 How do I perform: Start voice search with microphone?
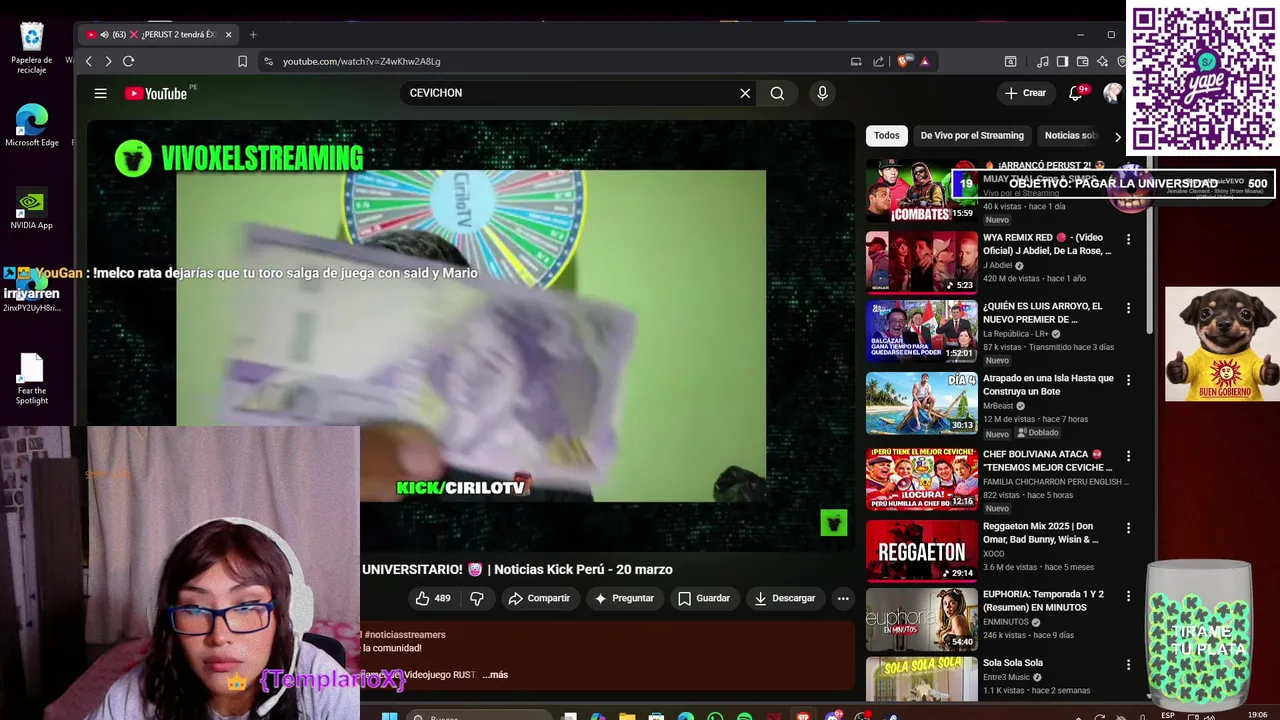822,93
